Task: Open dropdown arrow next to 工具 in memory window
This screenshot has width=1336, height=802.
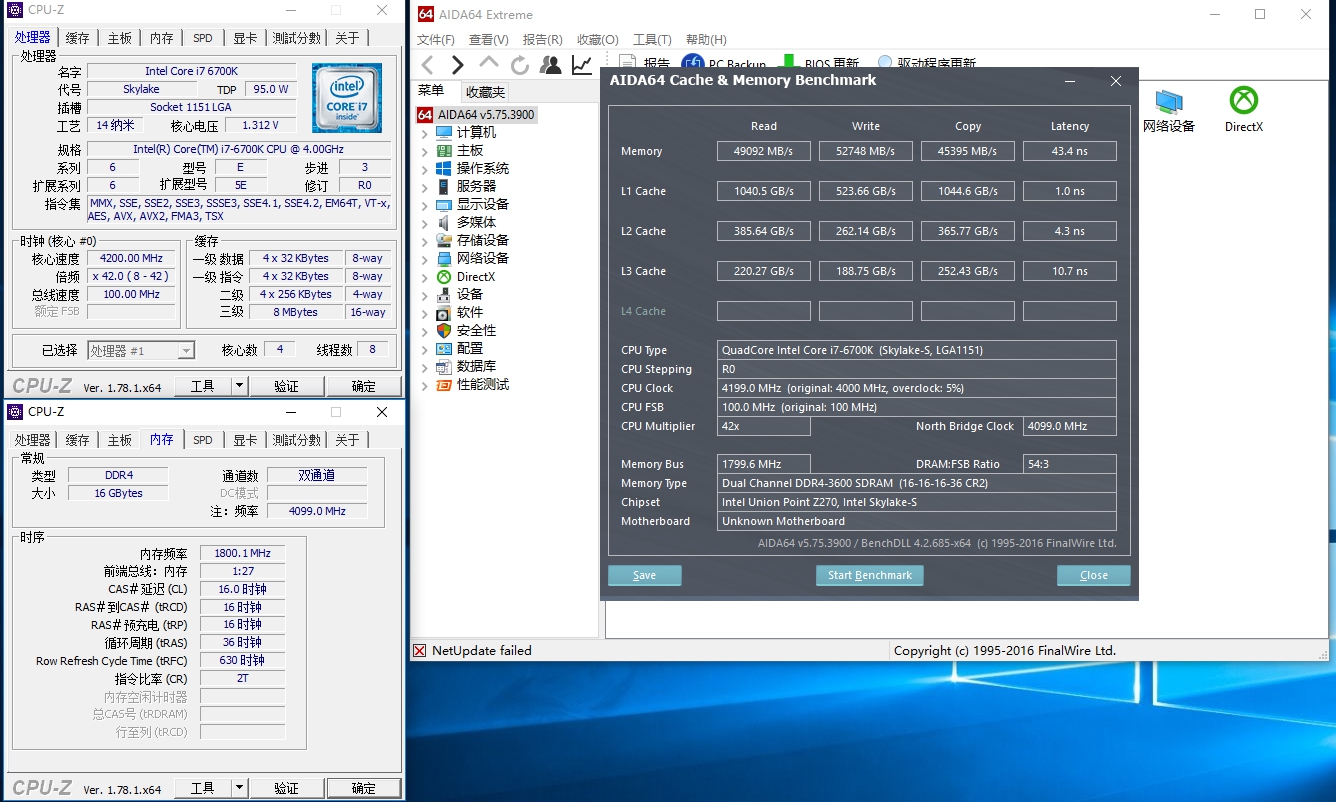Action: 239,788
